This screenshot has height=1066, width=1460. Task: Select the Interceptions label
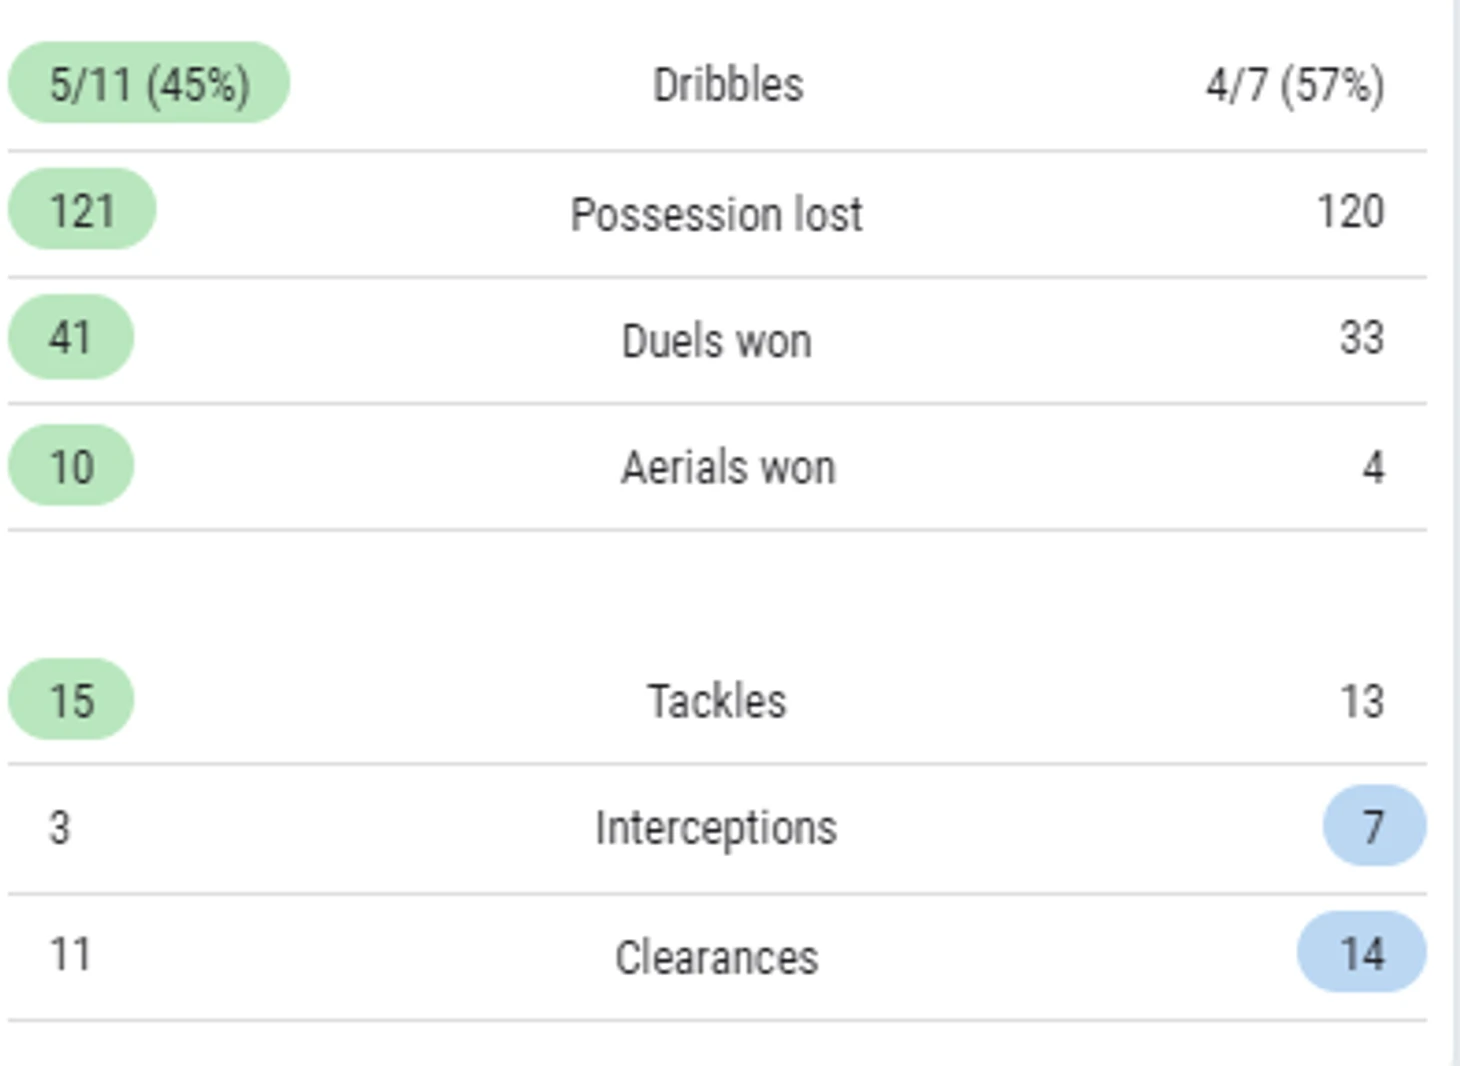click(x=716, y=828)
